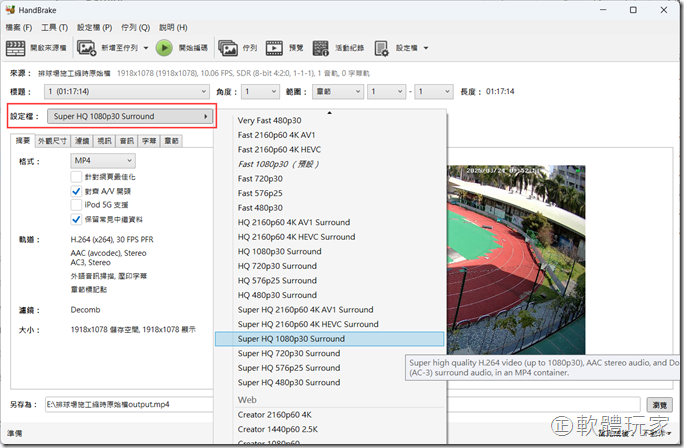Select the Fast 720p30 preset
This screenshot has height=448, width=684.
coord(263,179)
